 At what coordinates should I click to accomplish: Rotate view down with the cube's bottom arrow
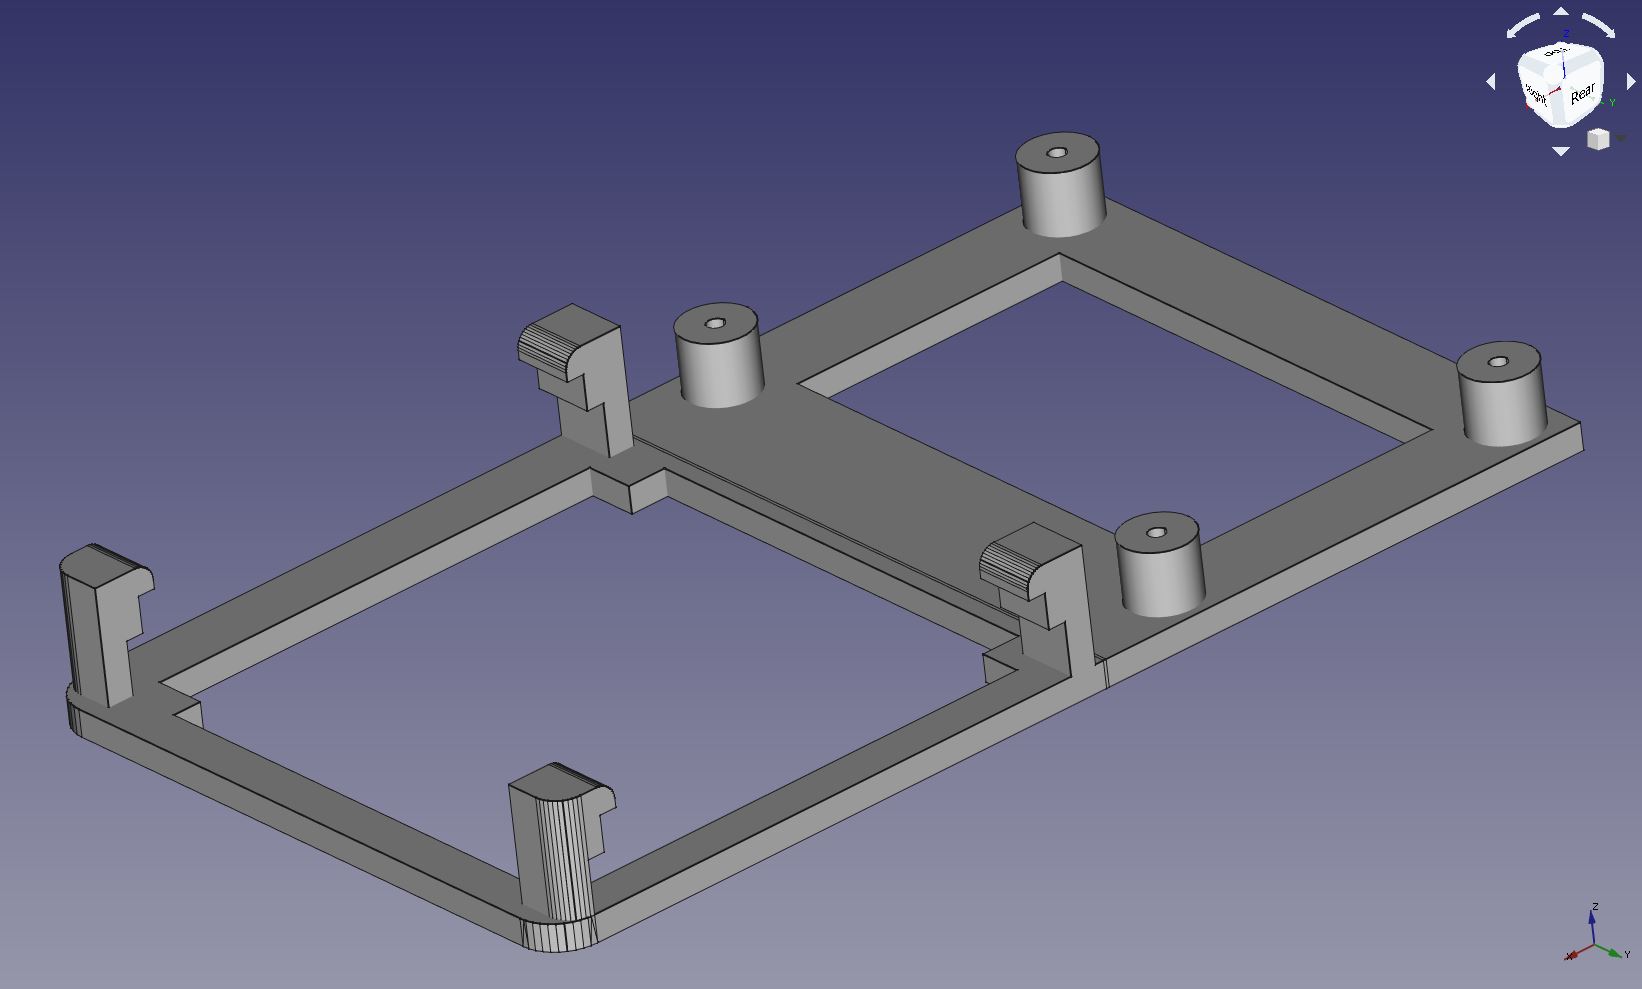click(1561, 151)
